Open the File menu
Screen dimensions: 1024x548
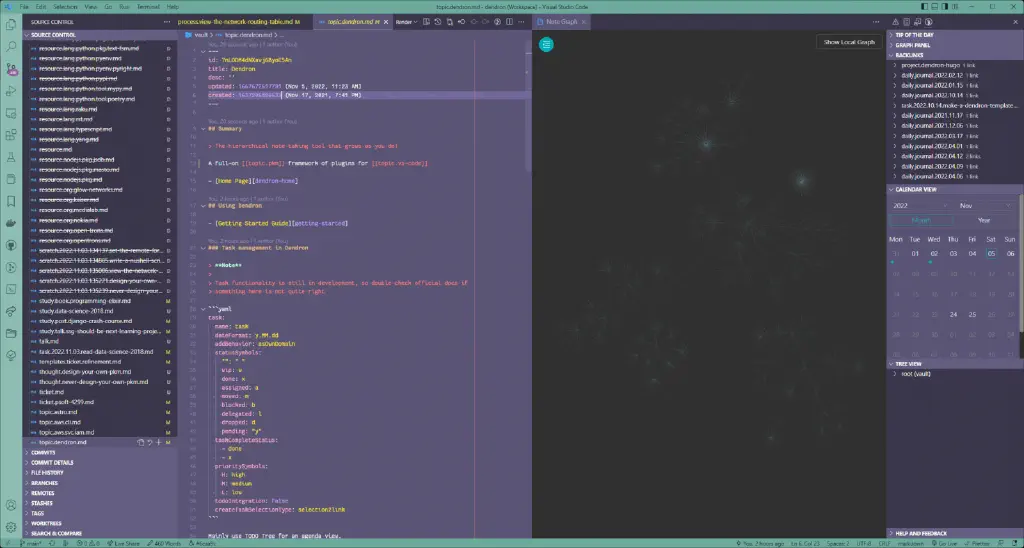24,7
